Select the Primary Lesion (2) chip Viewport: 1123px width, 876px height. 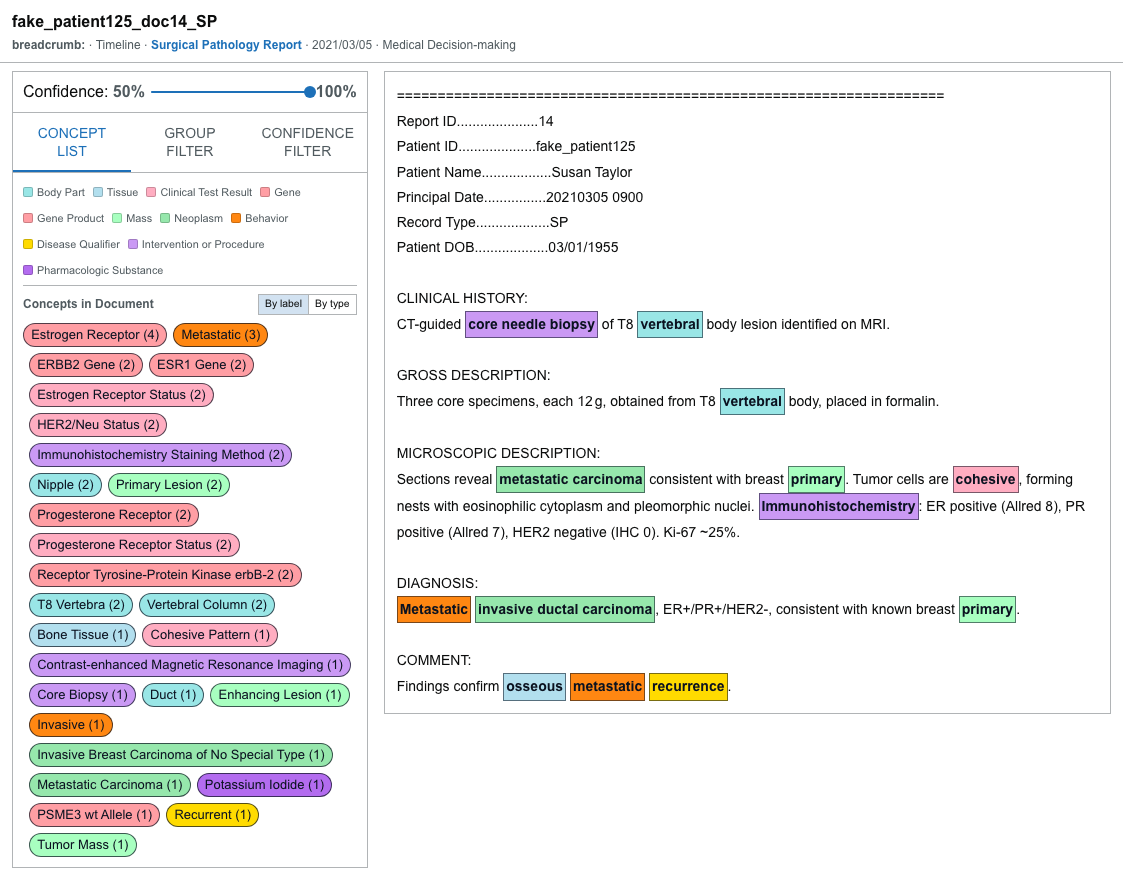point(169,485)
